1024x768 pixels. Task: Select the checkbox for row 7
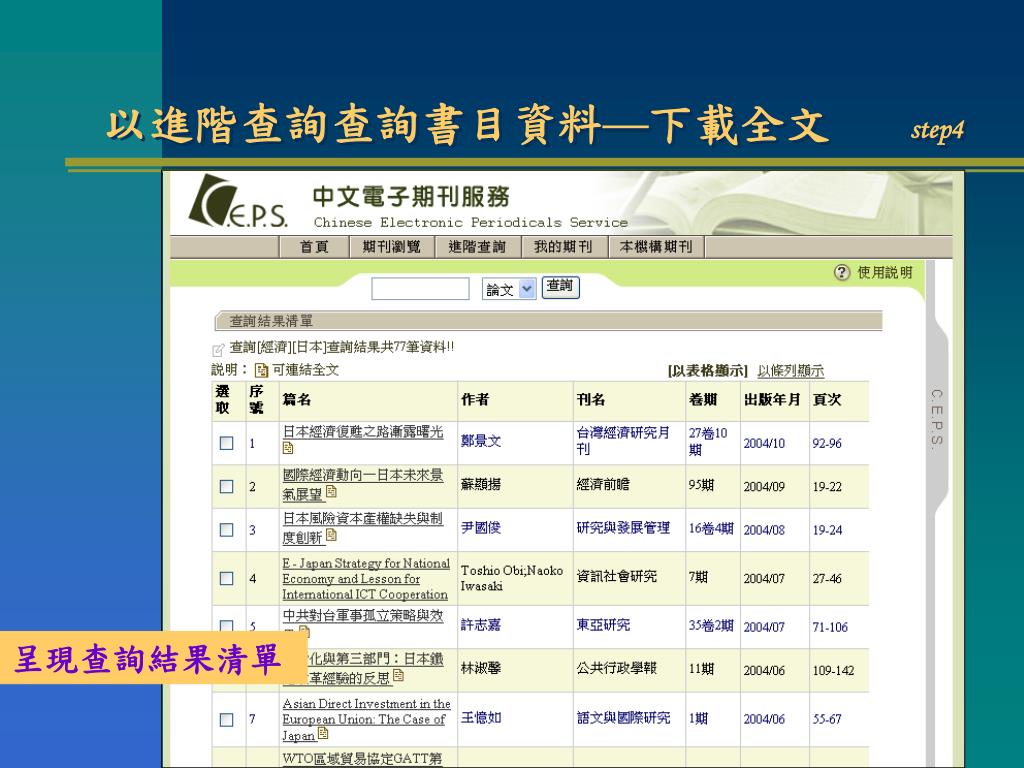(227, 719)
